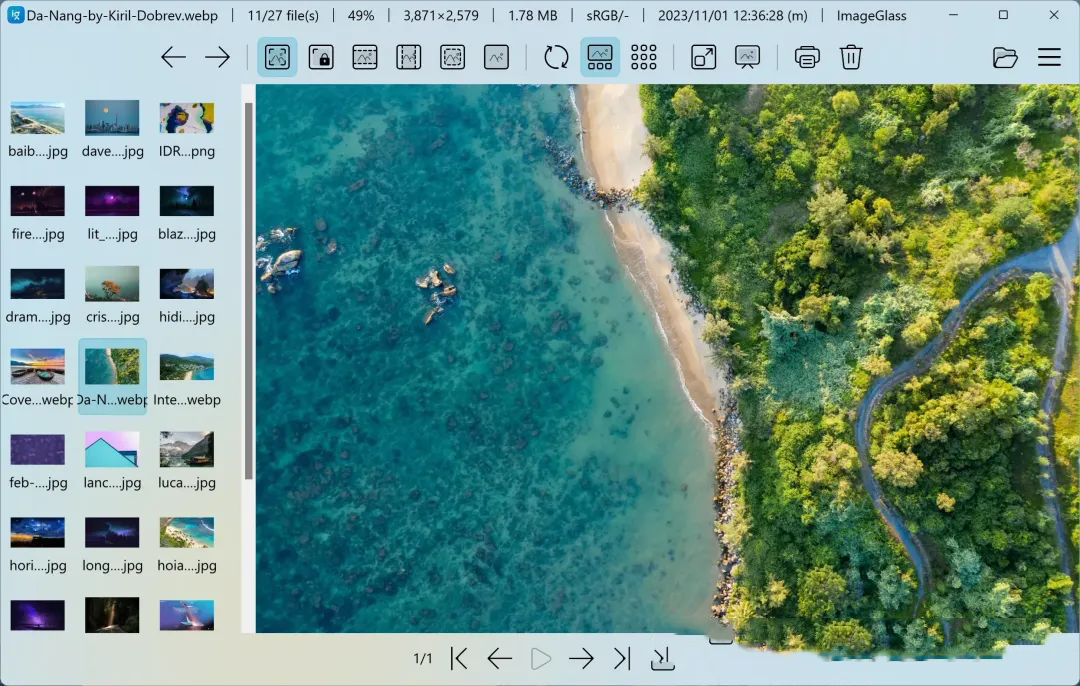Go to the next image with the toolbar forward arrow
Screen dimensions: 1080x686
pyautogui.click(x=218, y=57)
